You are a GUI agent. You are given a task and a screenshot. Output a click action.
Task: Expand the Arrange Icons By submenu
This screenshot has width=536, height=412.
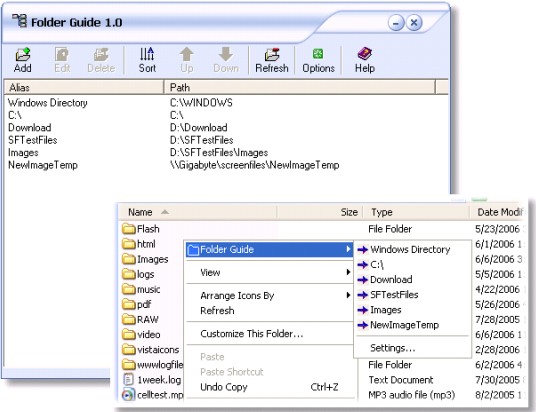(269, 295)
